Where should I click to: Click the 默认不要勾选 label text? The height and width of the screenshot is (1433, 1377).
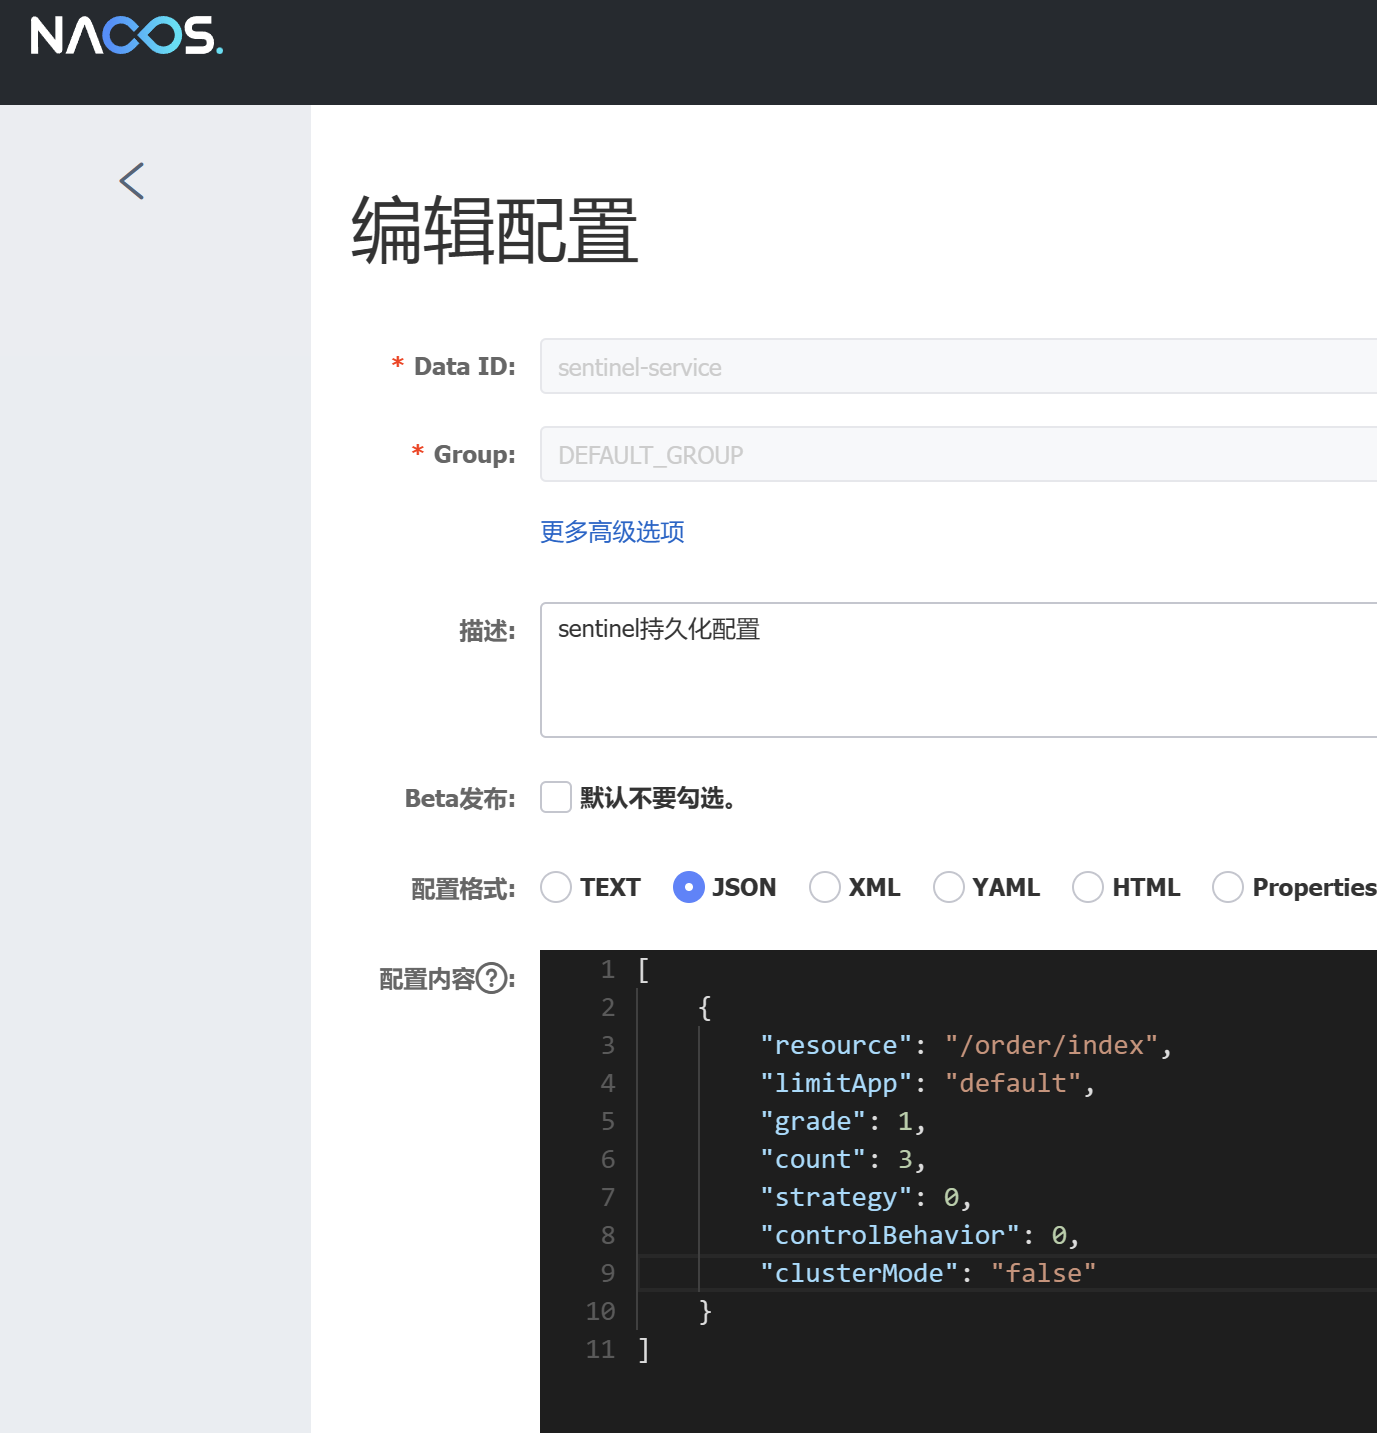point(658,798)
